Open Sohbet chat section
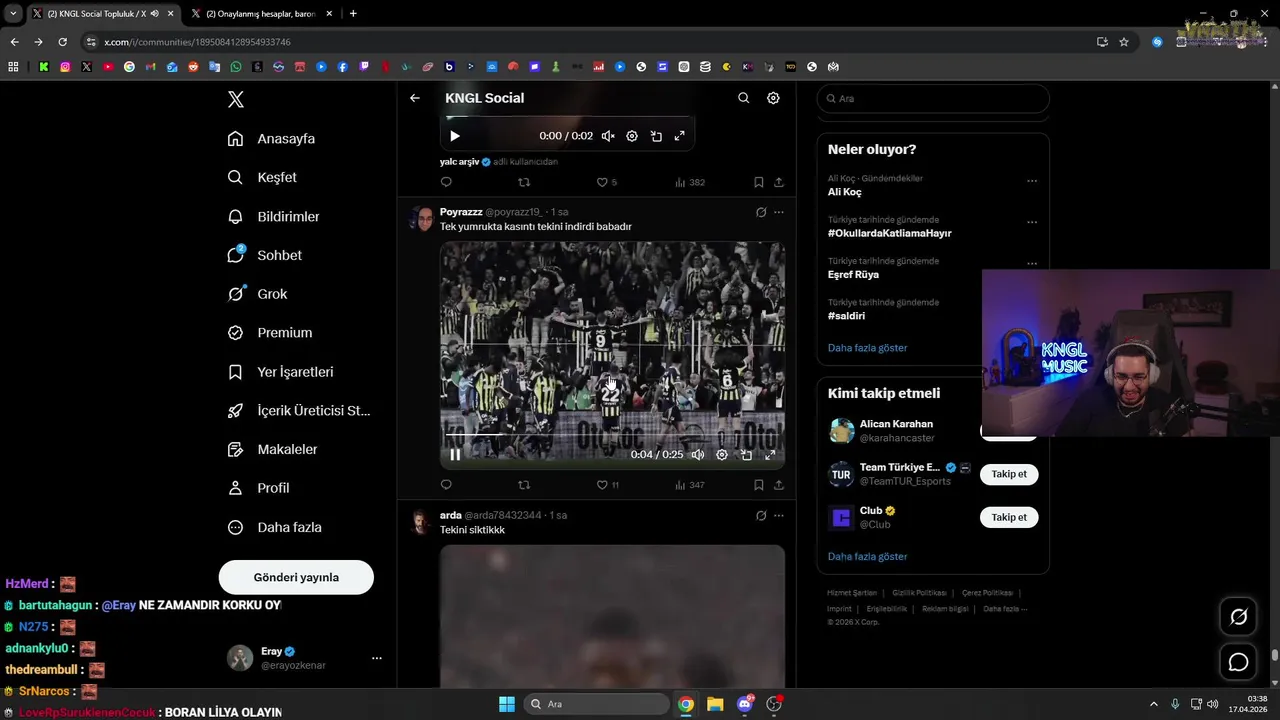1280x720 pixels. tap(264, 255)
